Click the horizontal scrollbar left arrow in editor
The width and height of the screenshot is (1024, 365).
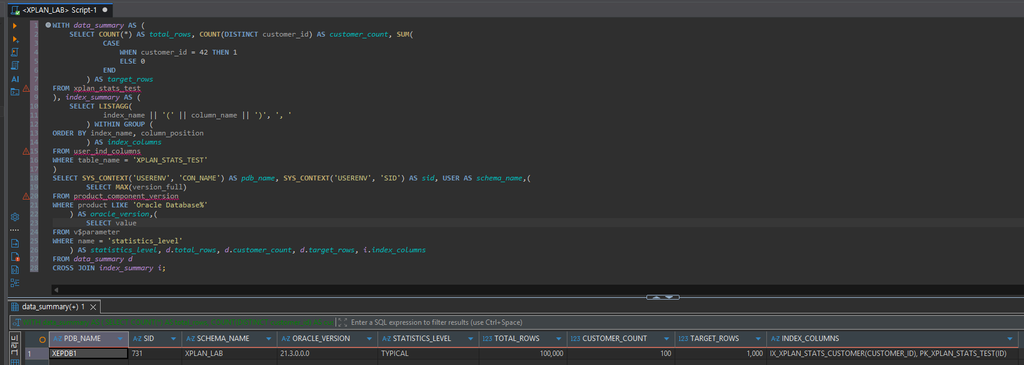click(x=56, y=289)
